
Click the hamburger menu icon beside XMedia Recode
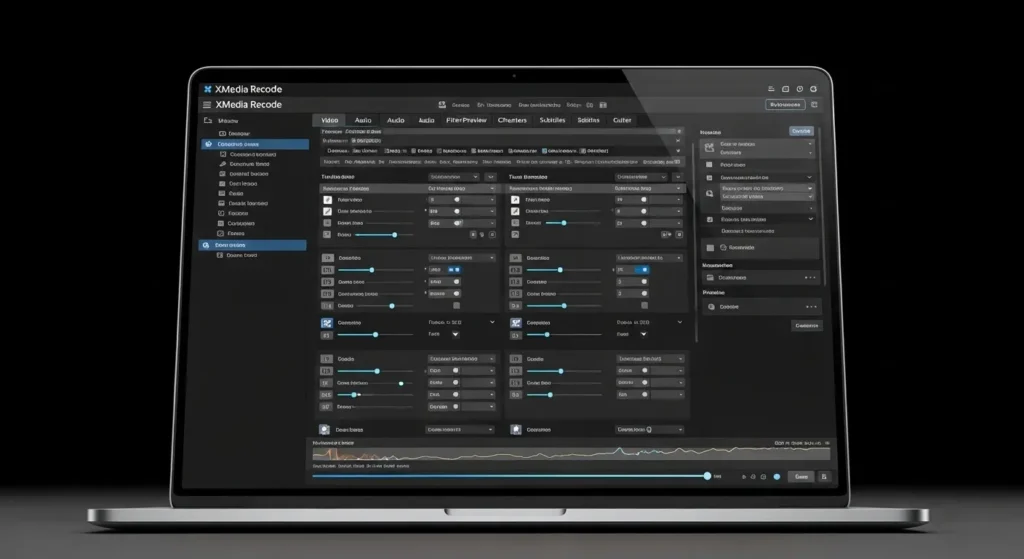tap(207, 105)
